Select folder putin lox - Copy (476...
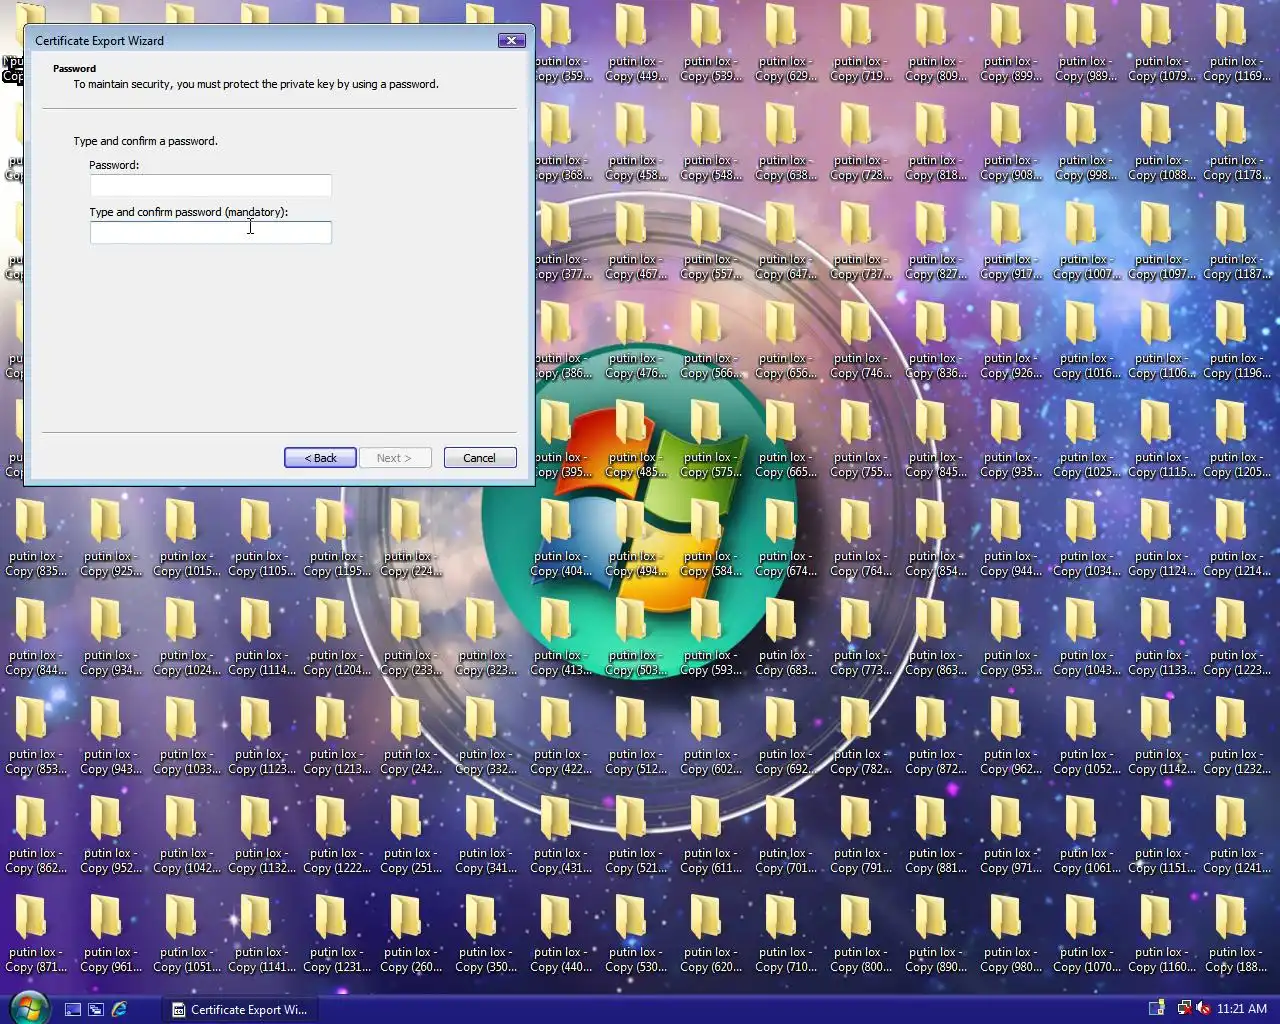Viewport: 1280px width, 1024px height. pyautogui.click(x=636, y=341)
